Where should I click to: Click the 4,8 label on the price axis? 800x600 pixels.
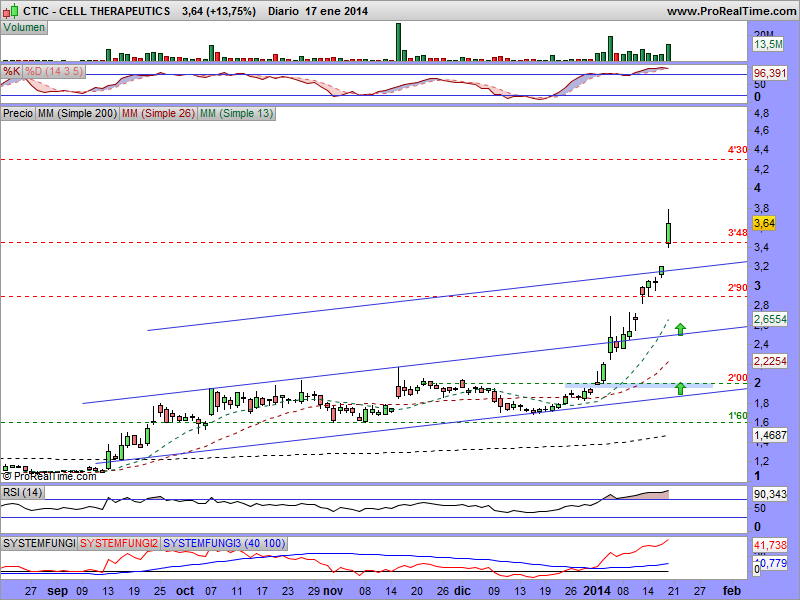click(761, 113)
